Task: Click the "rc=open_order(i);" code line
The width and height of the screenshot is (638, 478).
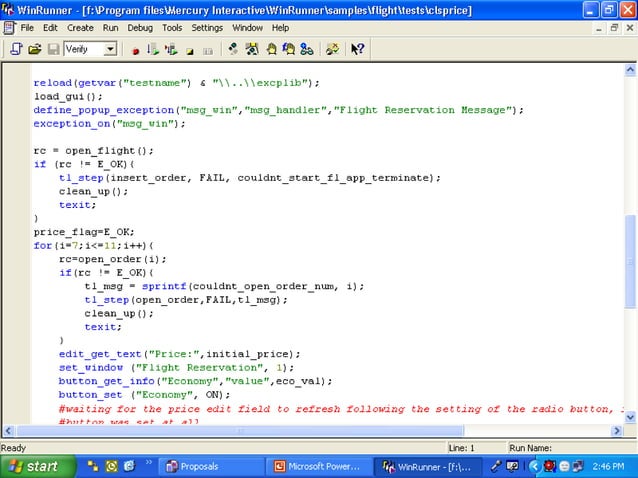Action: click(x=113, y=260)
